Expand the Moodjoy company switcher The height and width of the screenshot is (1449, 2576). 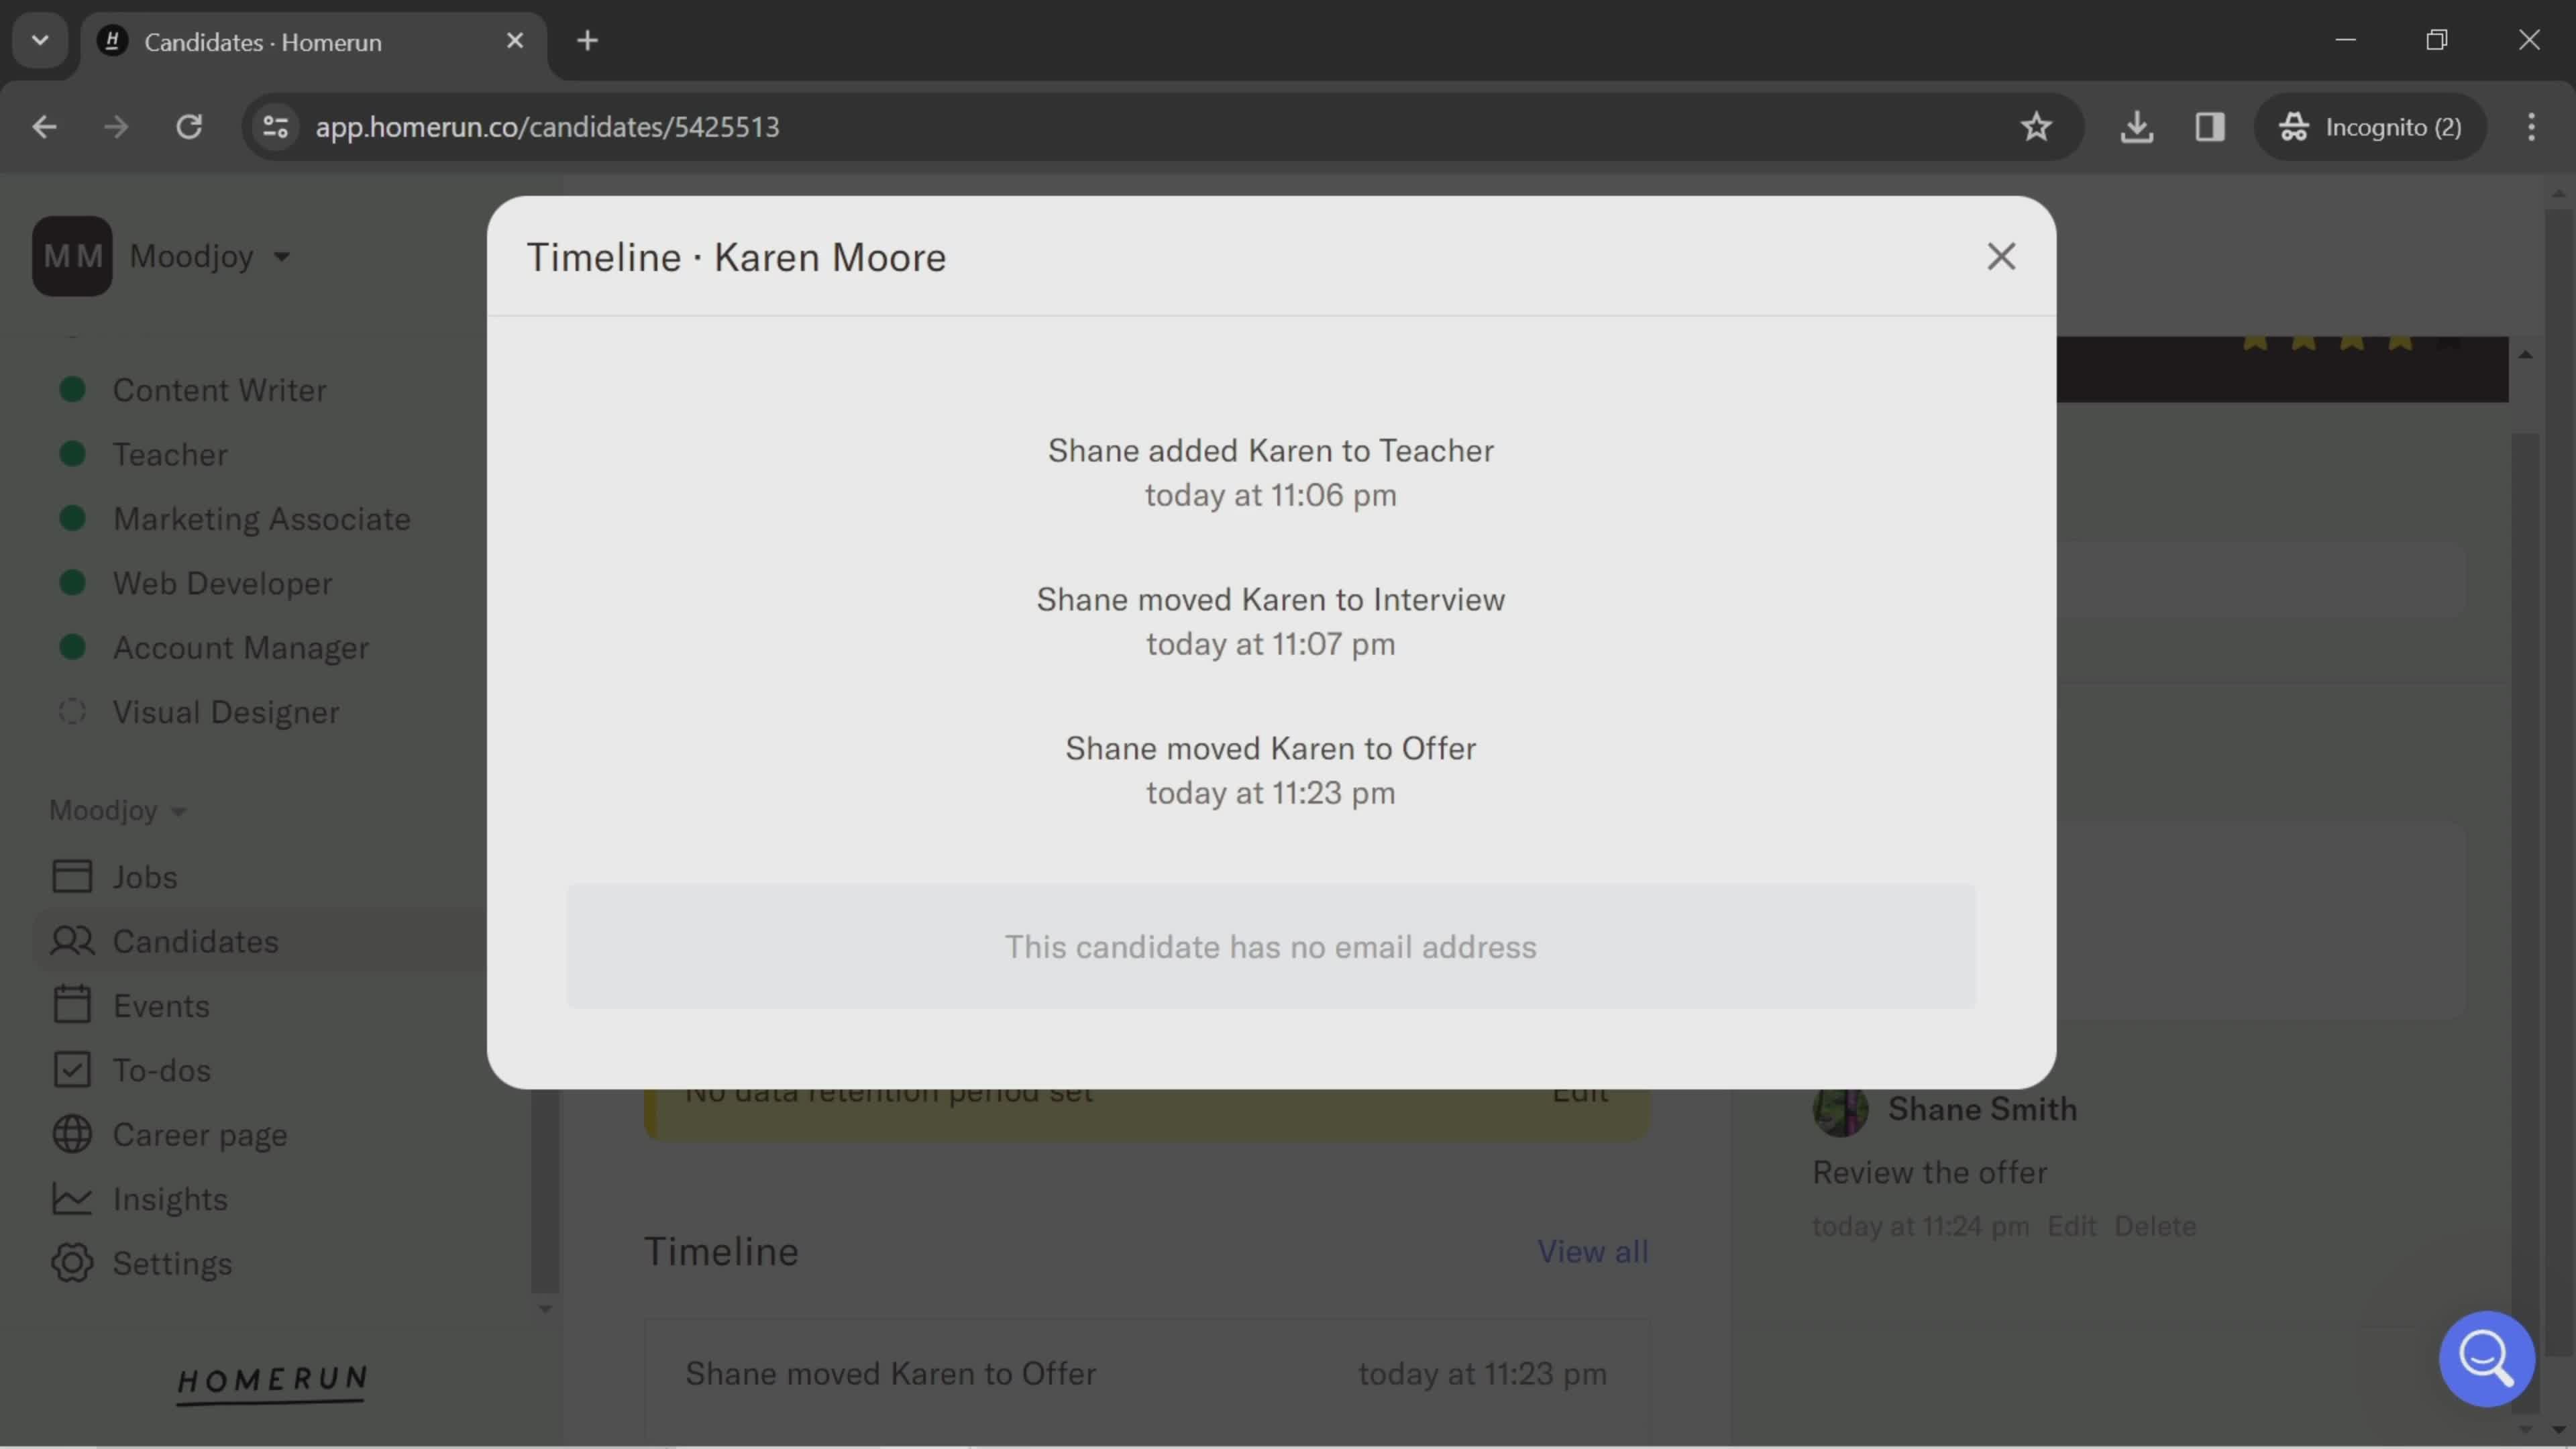210,256
